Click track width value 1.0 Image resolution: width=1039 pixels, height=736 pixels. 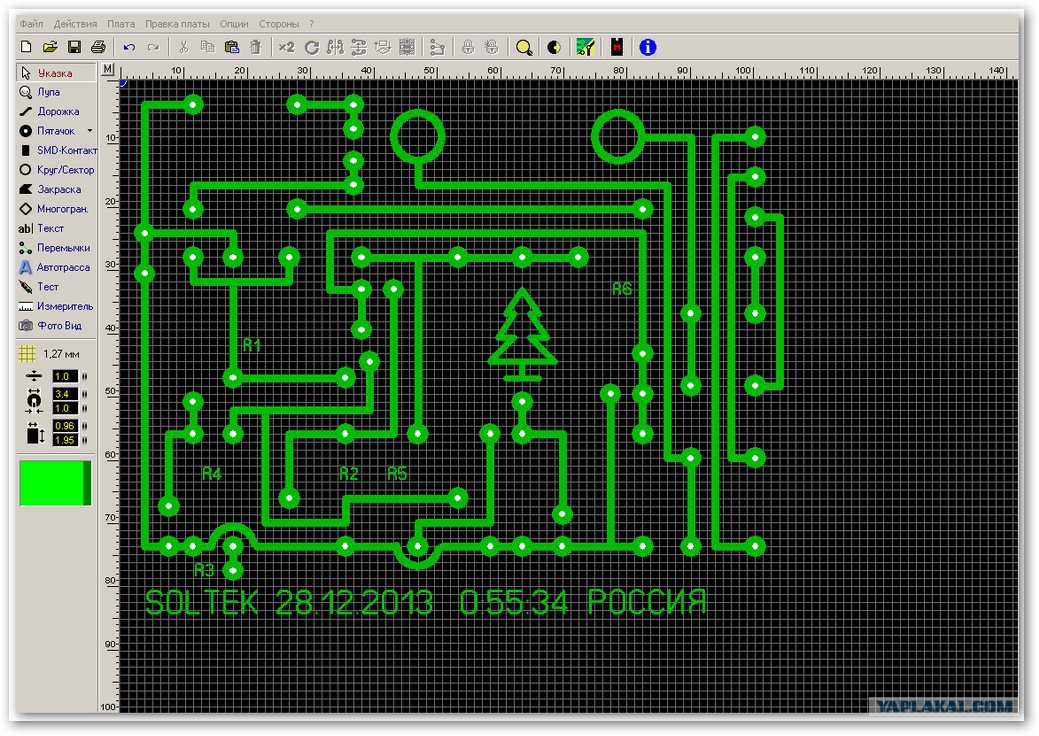65,376
